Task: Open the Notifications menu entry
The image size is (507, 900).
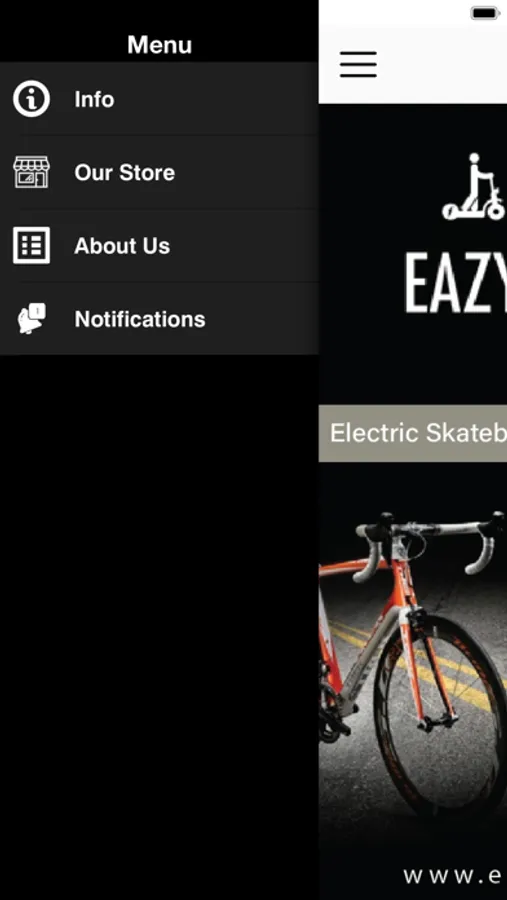Action: coord(160,319)
